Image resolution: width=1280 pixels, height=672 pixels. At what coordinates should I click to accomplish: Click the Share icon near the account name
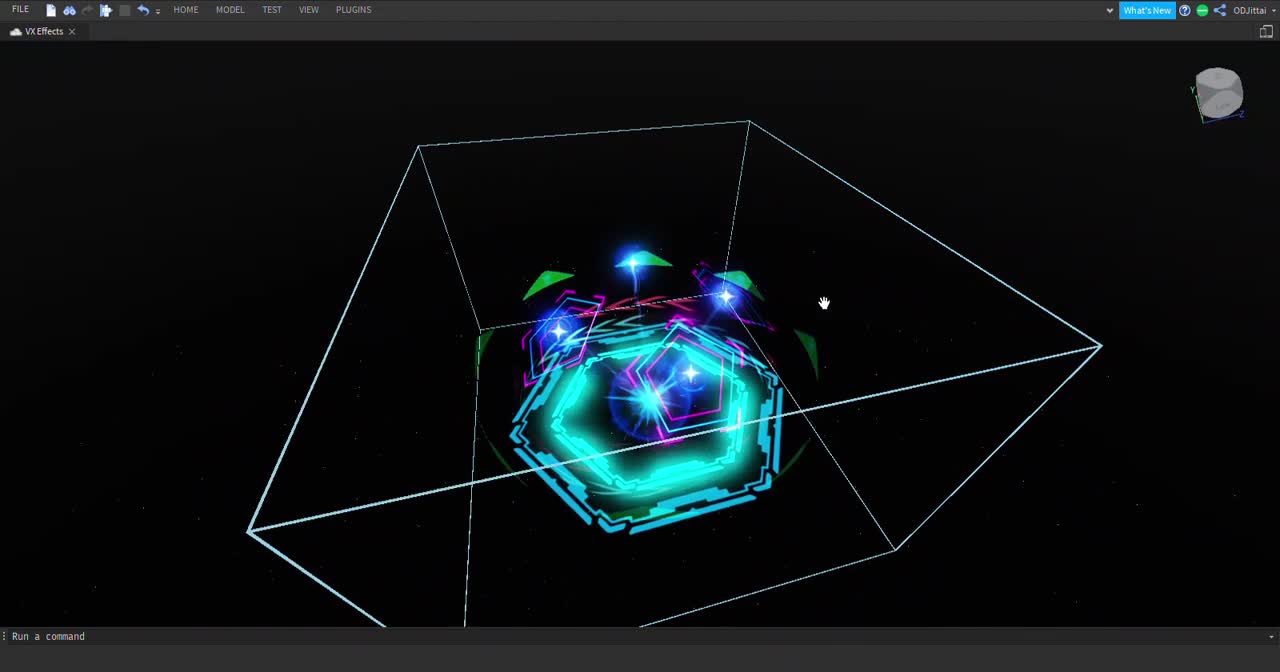pos(1219,10)
